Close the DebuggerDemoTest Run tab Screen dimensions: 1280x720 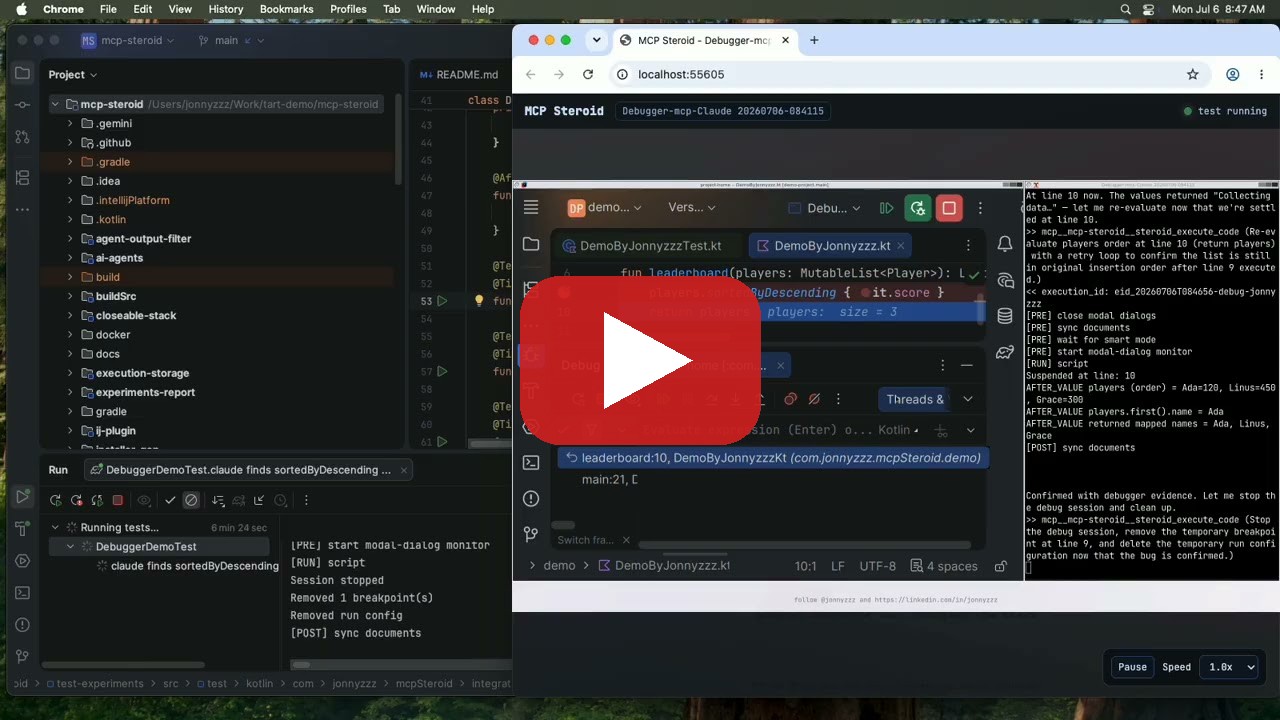[404, 469]
